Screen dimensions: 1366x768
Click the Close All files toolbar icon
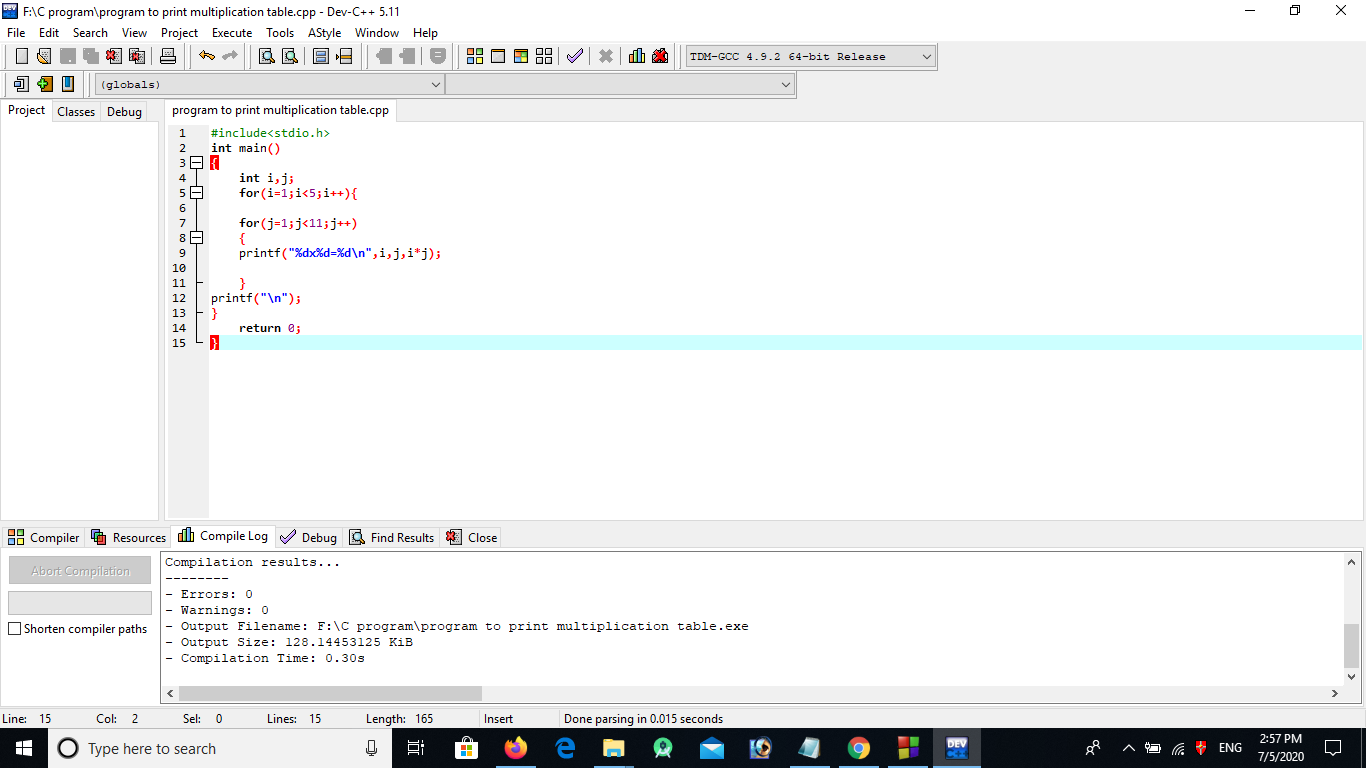point(137,56)
